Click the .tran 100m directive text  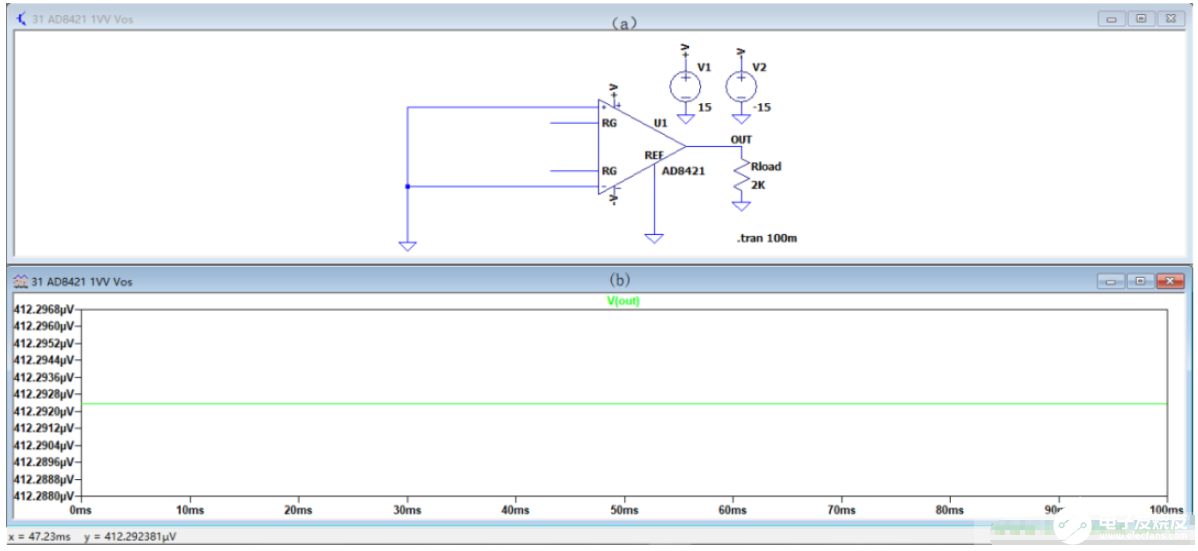tap(768, 239)
